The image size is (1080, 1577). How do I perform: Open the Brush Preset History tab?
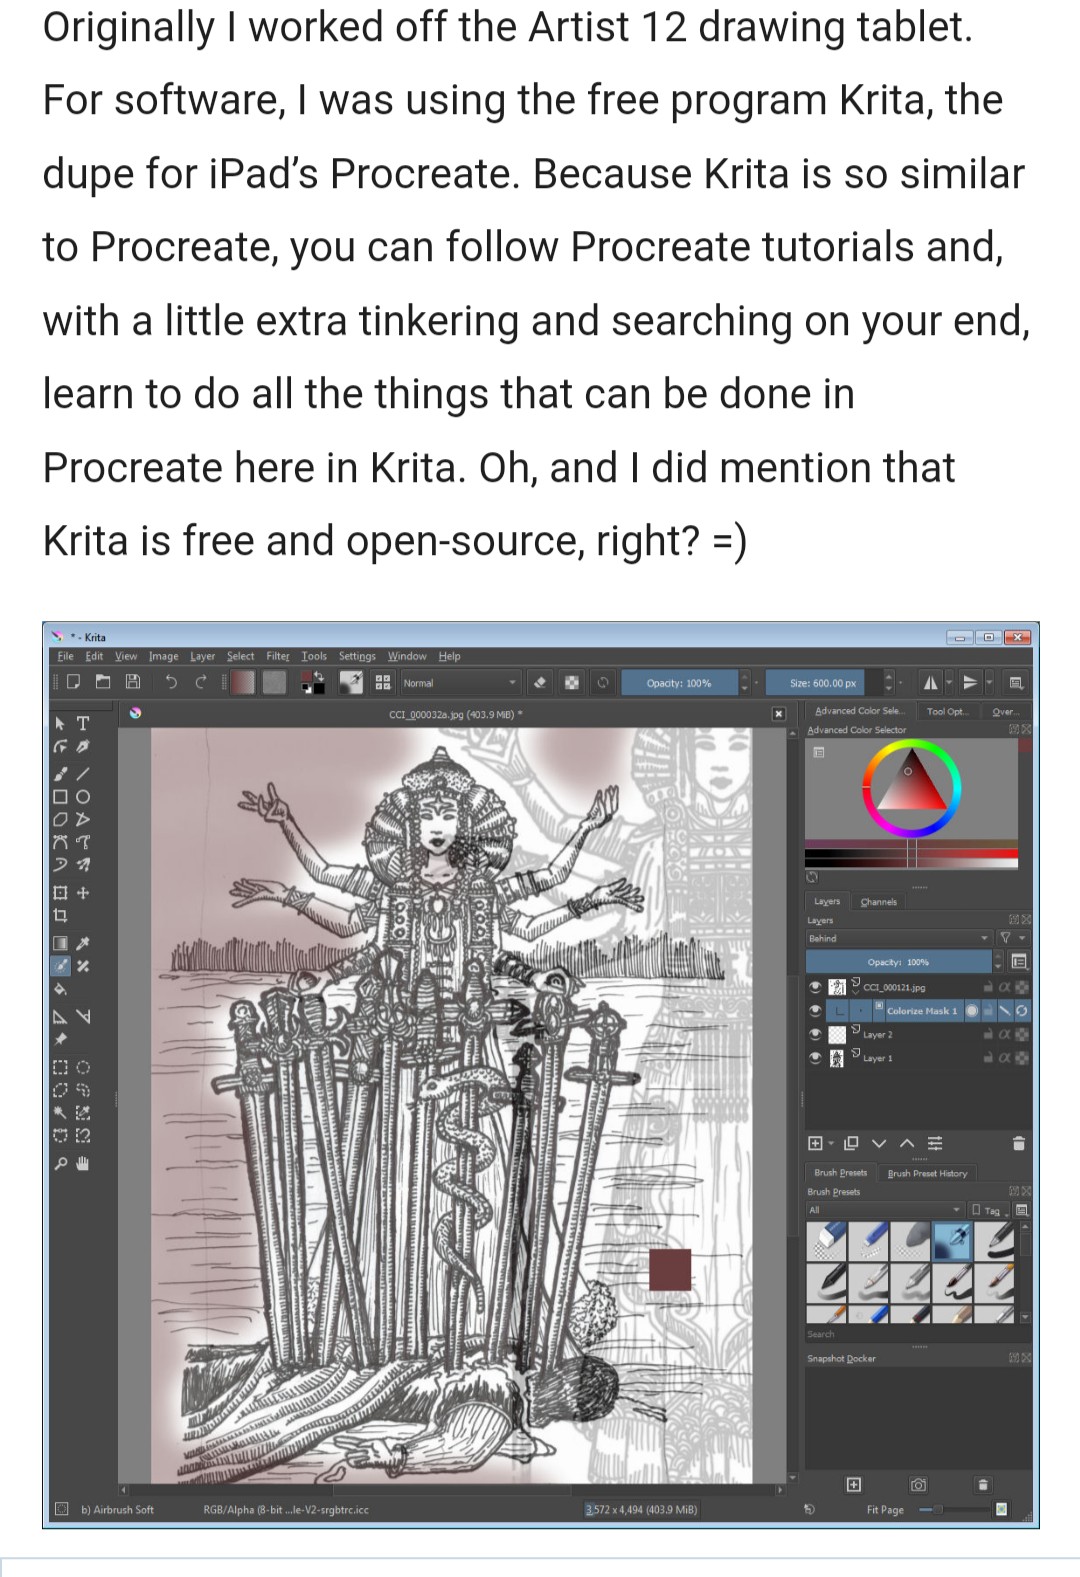(927, 1173)
